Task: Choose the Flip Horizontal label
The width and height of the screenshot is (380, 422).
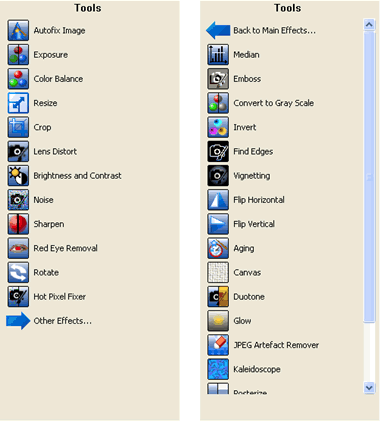Action: [x=259, y=200]
